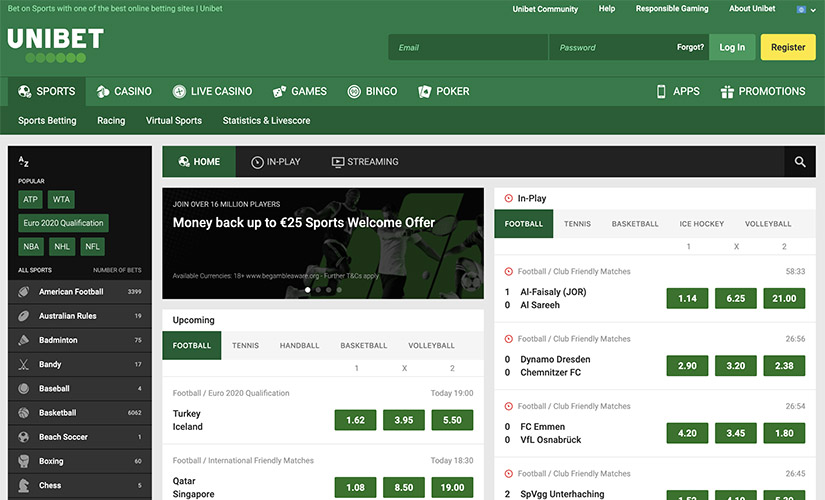Click the Home tab ball icon
The width and height of the screenshot is (825, 500).
tap(184, 162)
